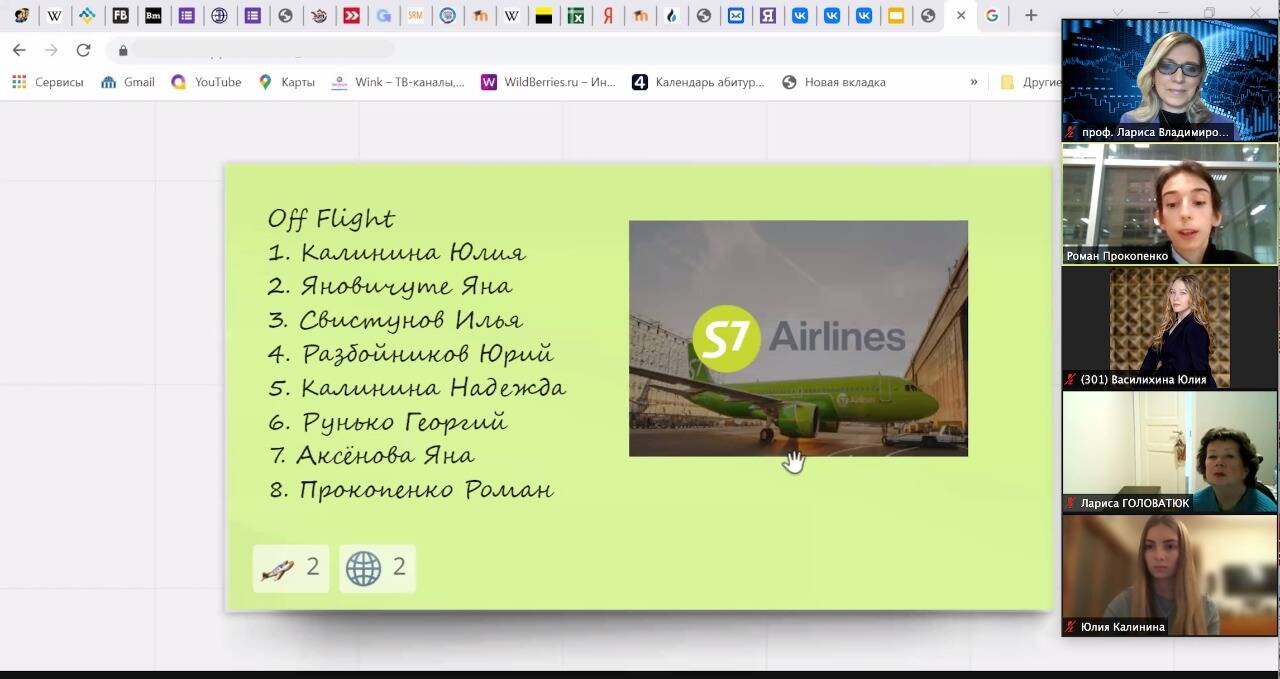The width and height of the screenshot is (1280, 679).
Task: Select the (301) Василихина Юлия video tile
Action: click(x=1169, y=328)
